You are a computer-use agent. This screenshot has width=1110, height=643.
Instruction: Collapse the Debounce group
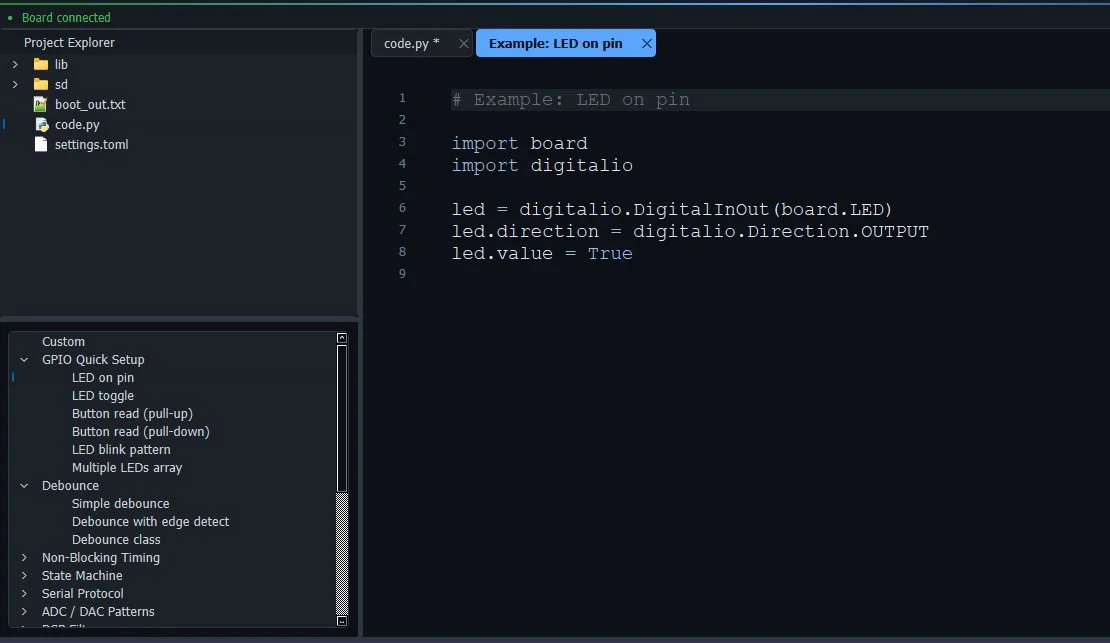pyautogui.click(x=24, y=486)
